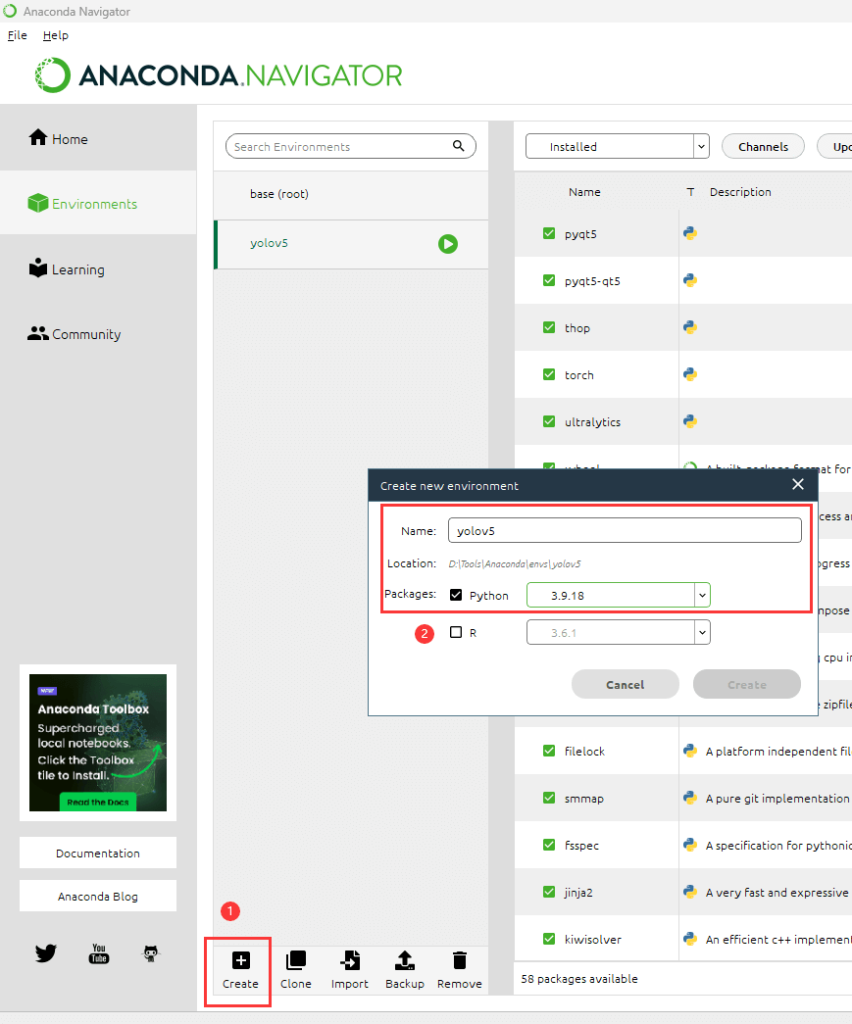Click the Remove environment trash icon
852x1024 pixels.
point(460,960)
